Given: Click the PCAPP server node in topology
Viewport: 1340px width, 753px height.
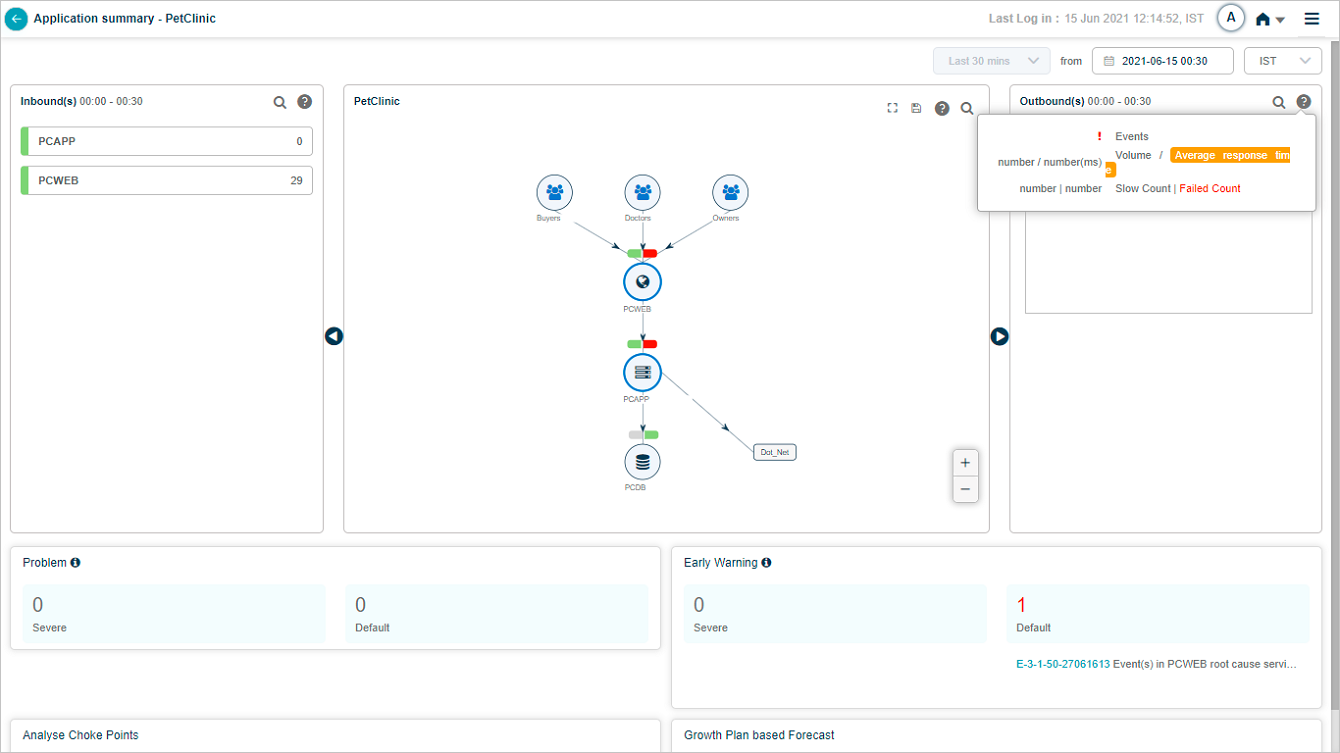Looking at the screenshot, I should tap(642, 372).
